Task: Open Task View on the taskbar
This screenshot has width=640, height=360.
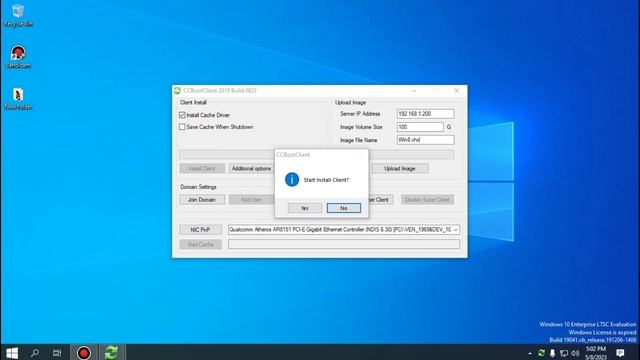Action: (57, 353)
